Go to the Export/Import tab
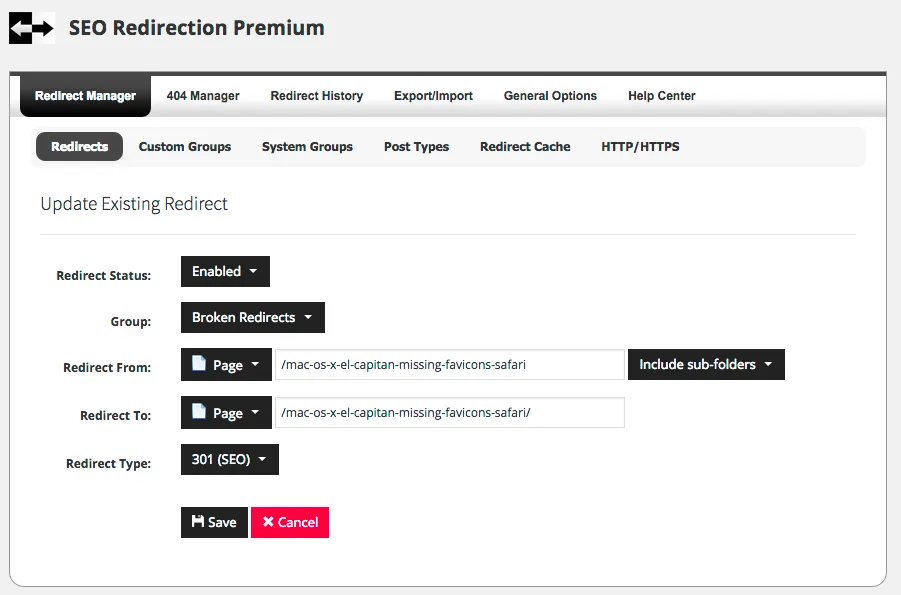Image resolution: width=901 pixels, height=595 pixels. (x=433, y=96)
